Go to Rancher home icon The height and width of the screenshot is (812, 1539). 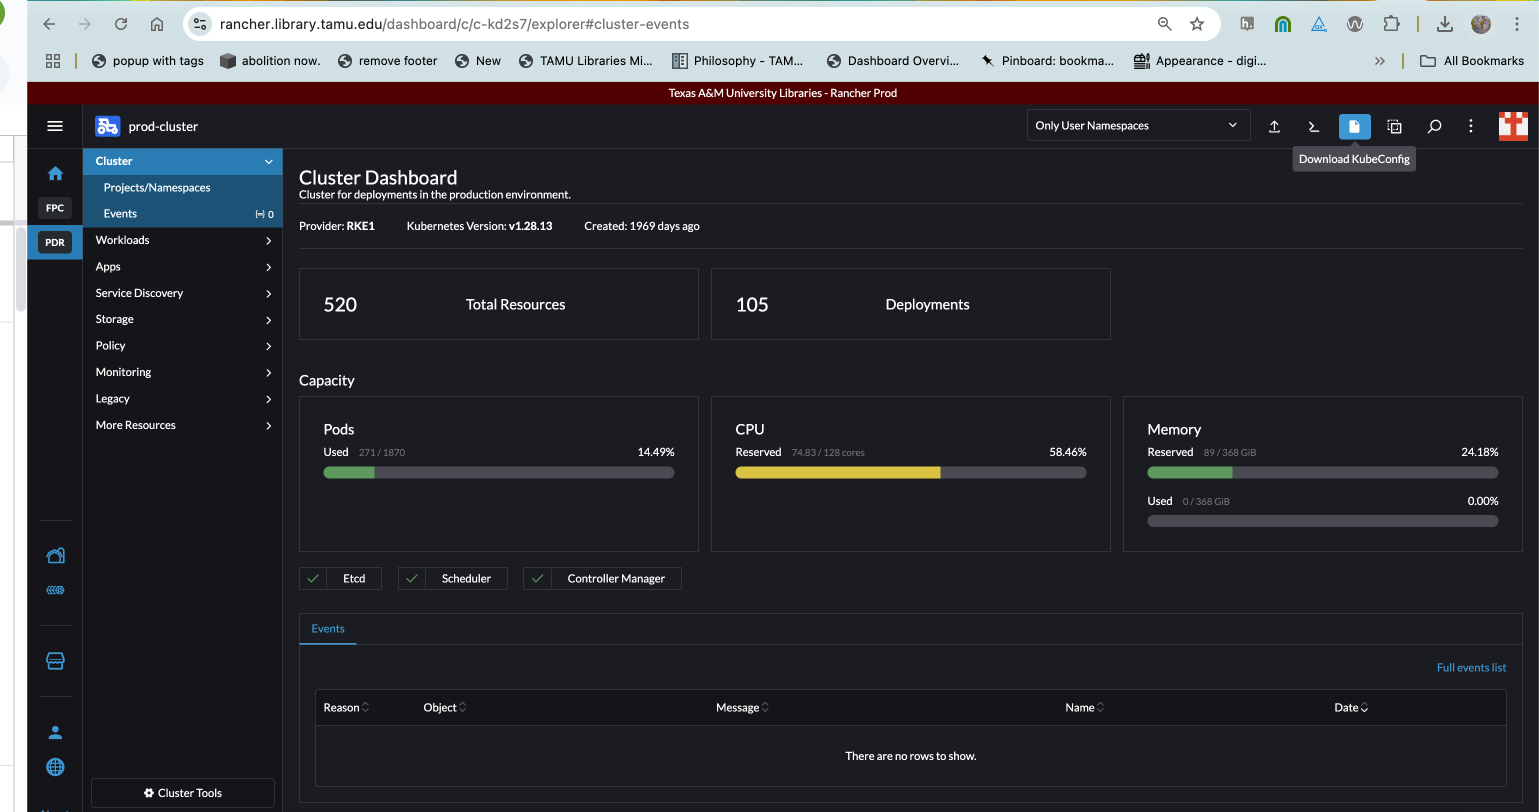tap(55, 173)
